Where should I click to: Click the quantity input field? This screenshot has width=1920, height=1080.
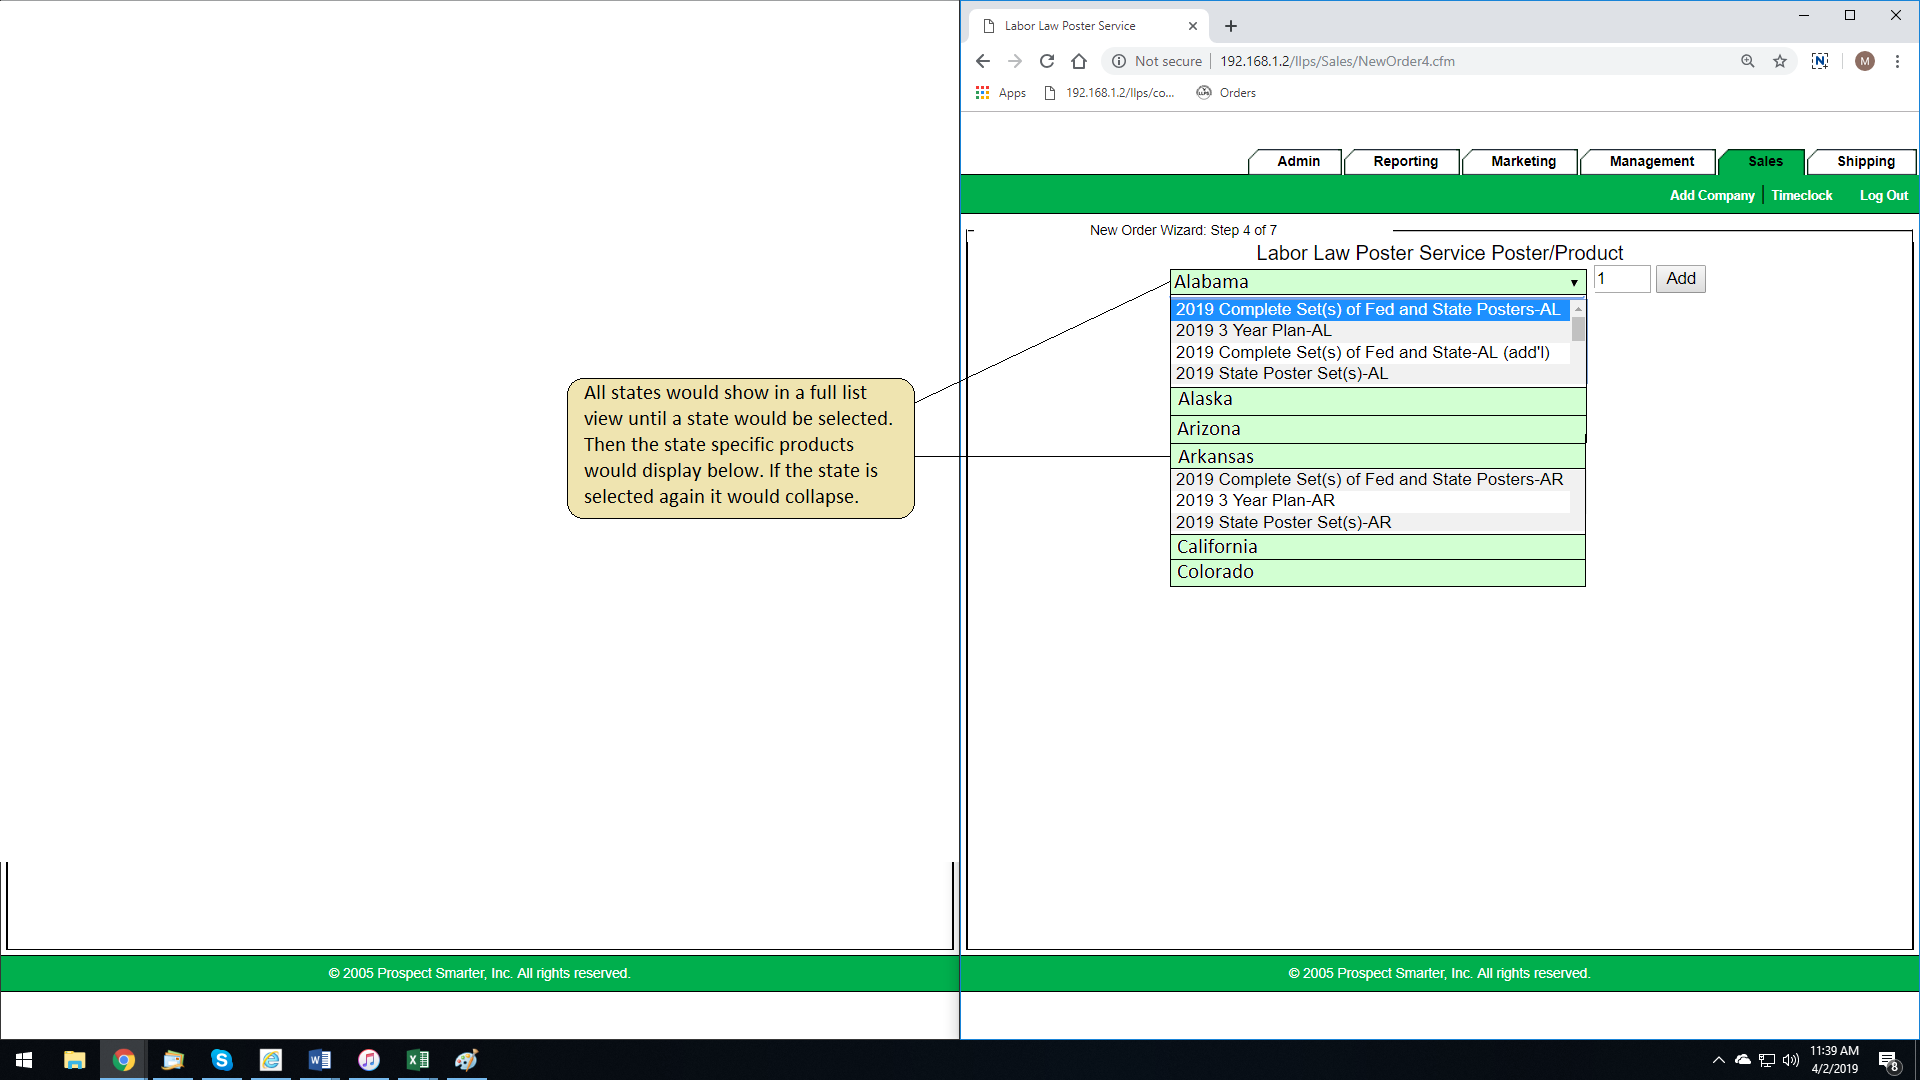point(1621,279)
